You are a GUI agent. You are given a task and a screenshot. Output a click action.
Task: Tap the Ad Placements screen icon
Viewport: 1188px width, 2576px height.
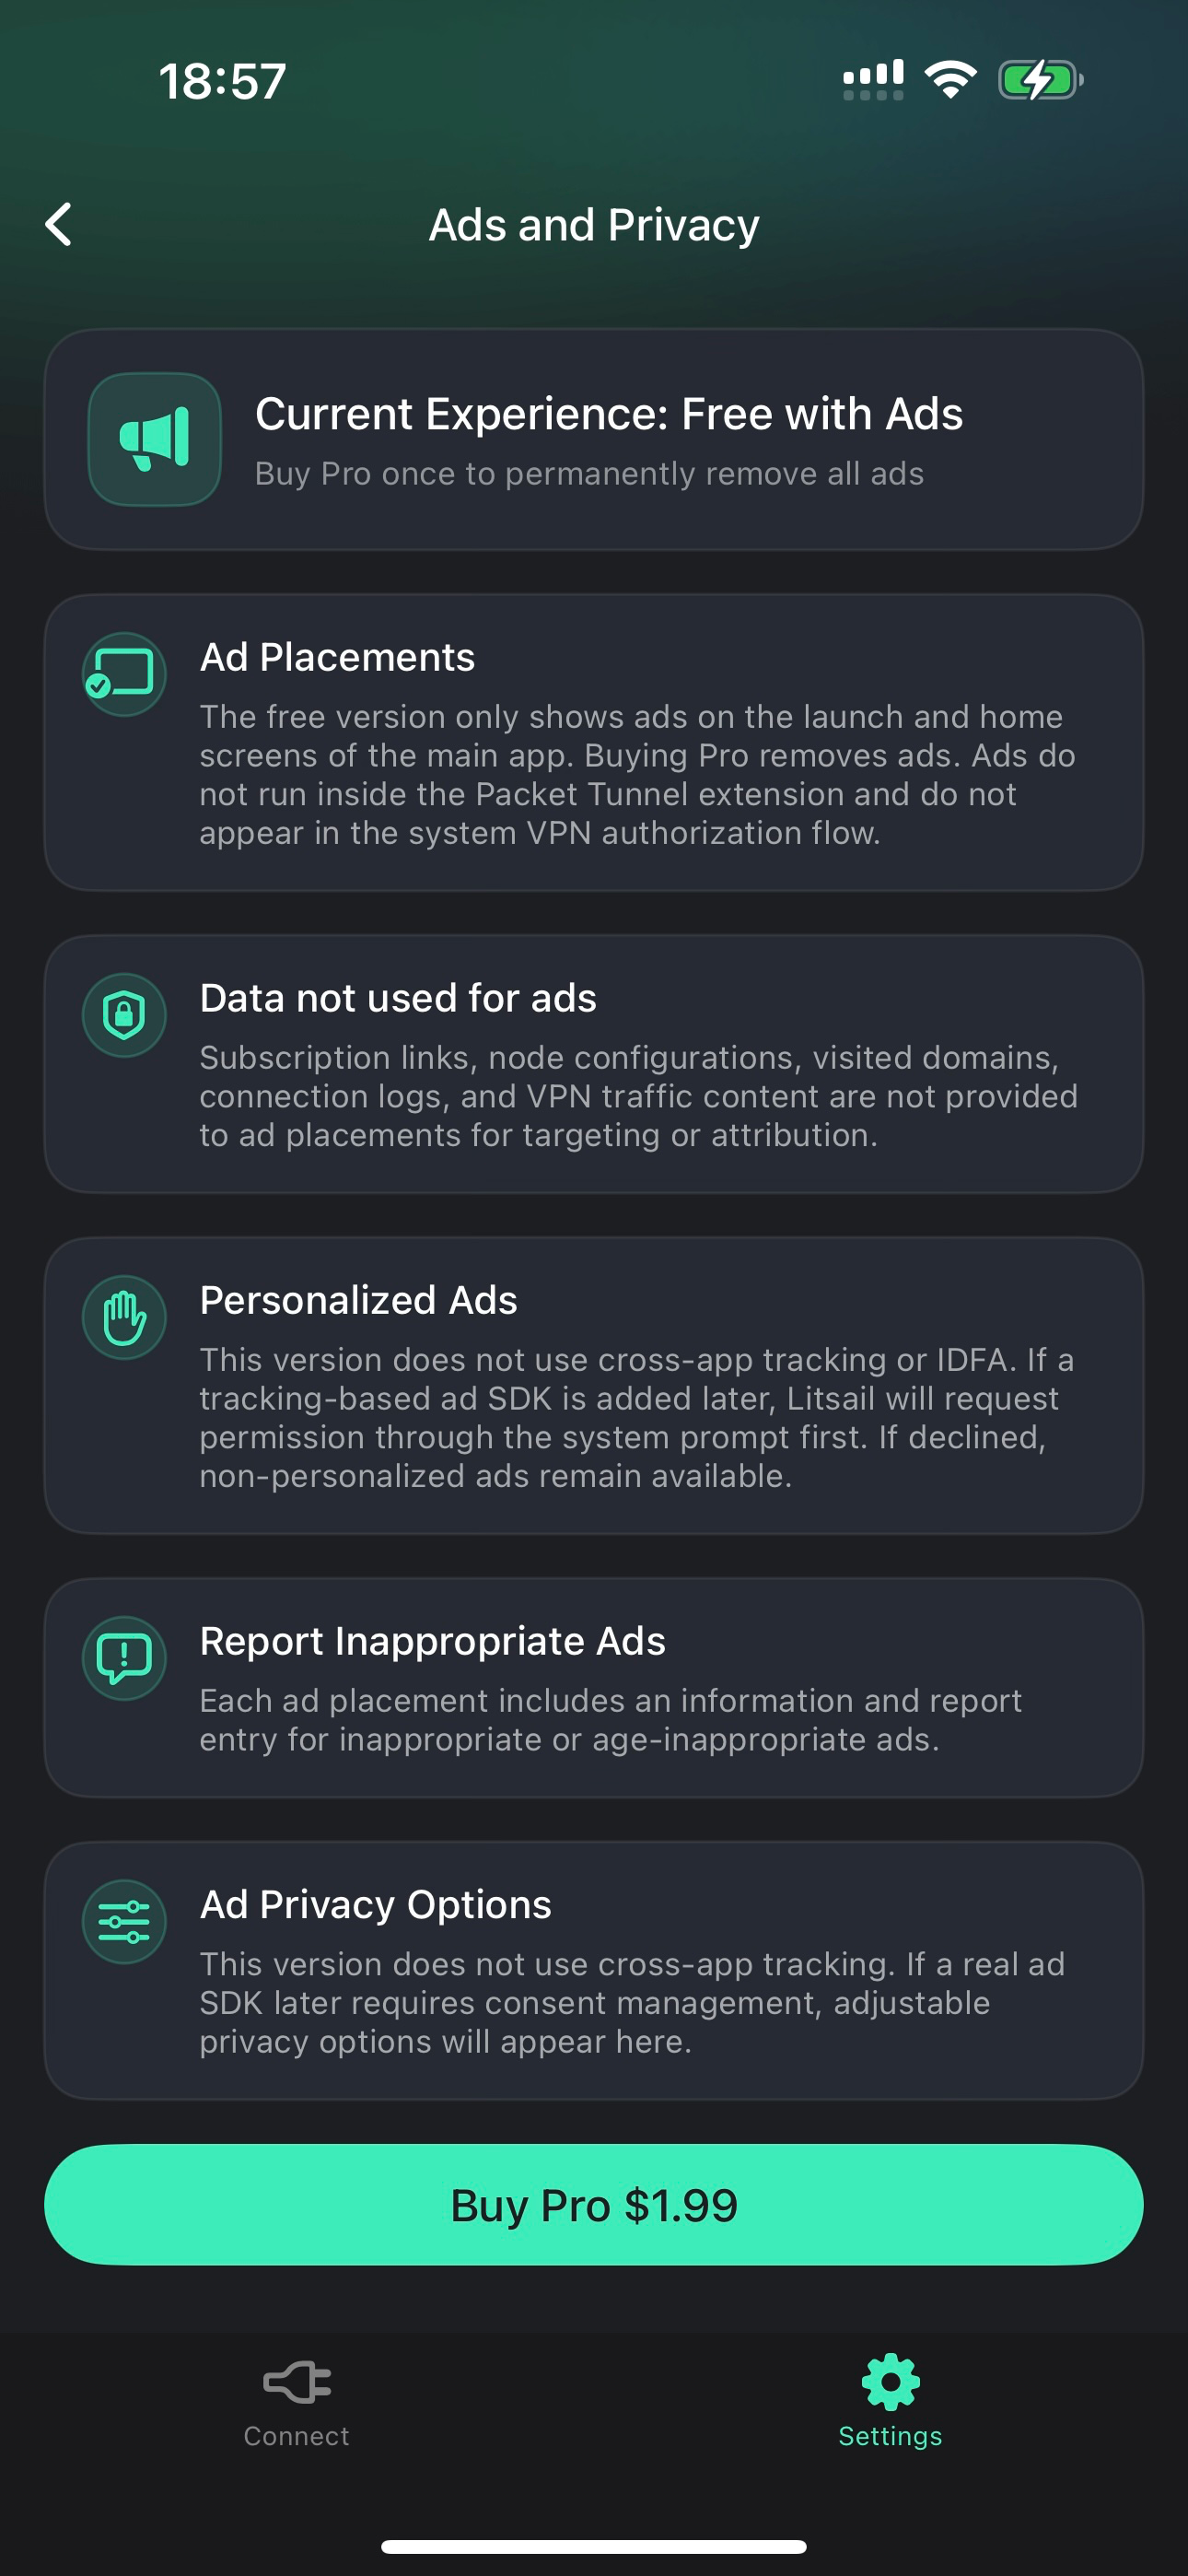tap(124, 674)
